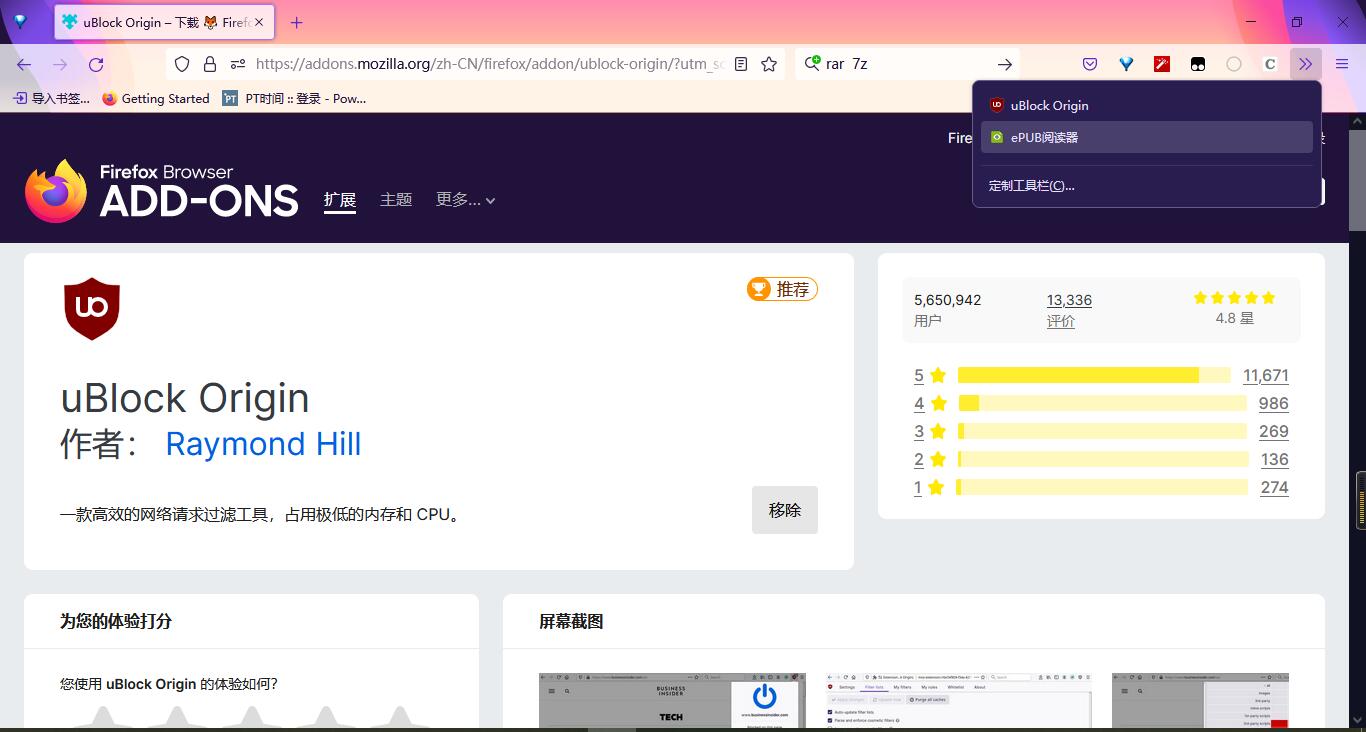Click the tracking protection shield icon
This screenshot has width=1366, height=732.
click(x=182, y=64)
